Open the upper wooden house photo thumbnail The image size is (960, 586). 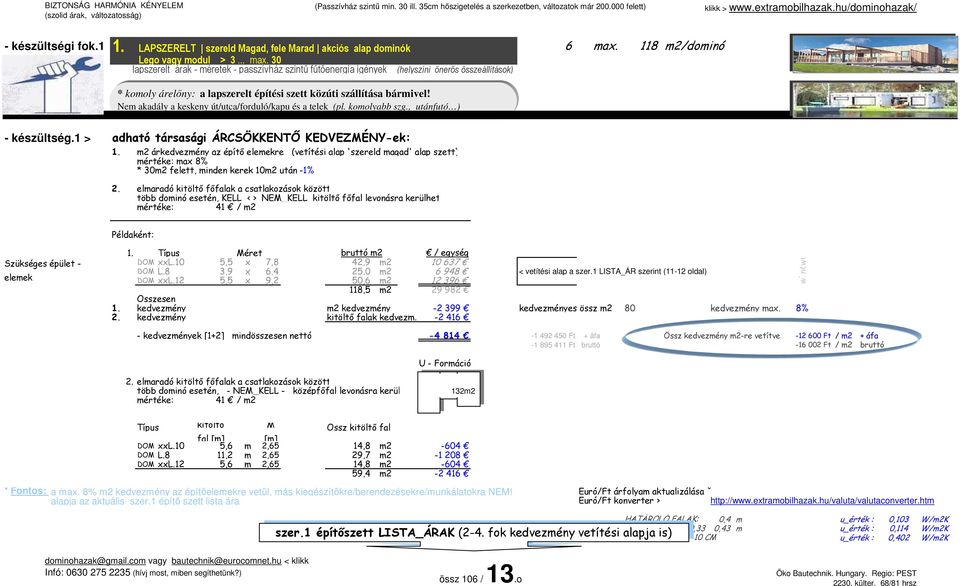[x=874, y=54]
